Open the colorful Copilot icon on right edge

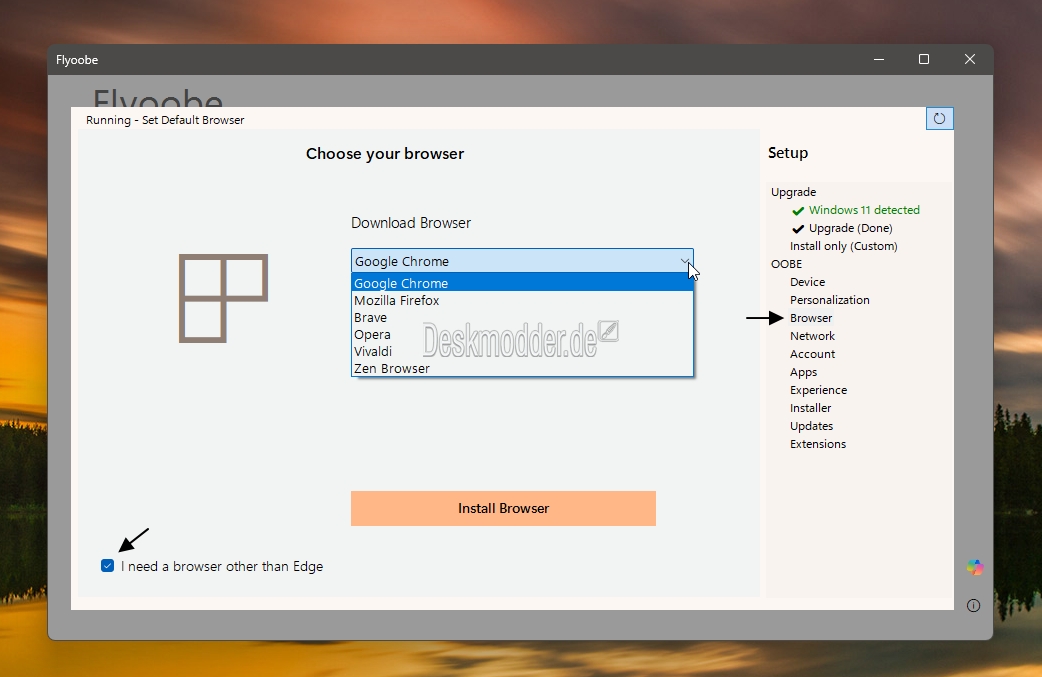click(975, 567)
